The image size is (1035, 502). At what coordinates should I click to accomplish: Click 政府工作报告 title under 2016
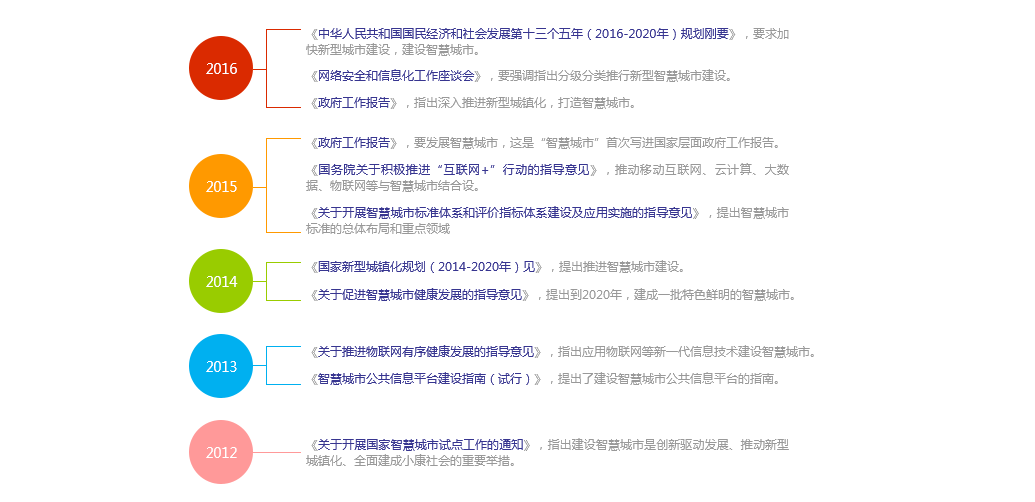tap(358, 103)
